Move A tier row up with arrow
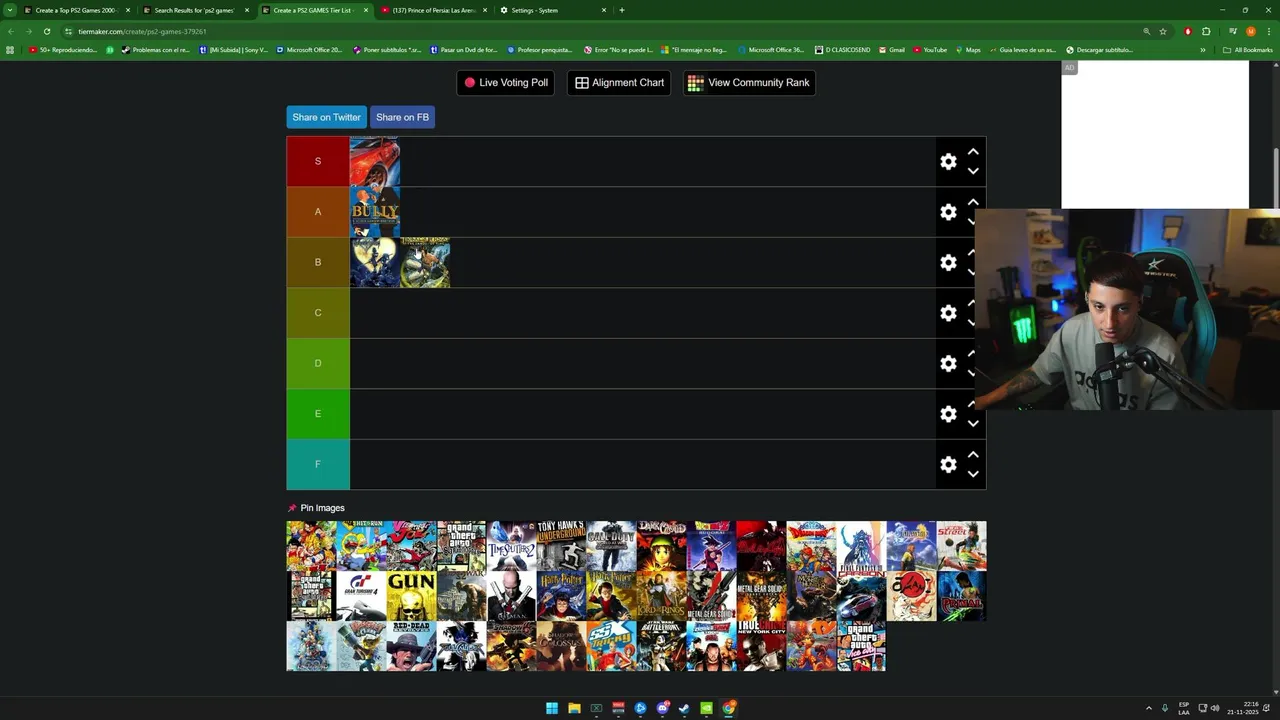 click(x=973, y=203)
